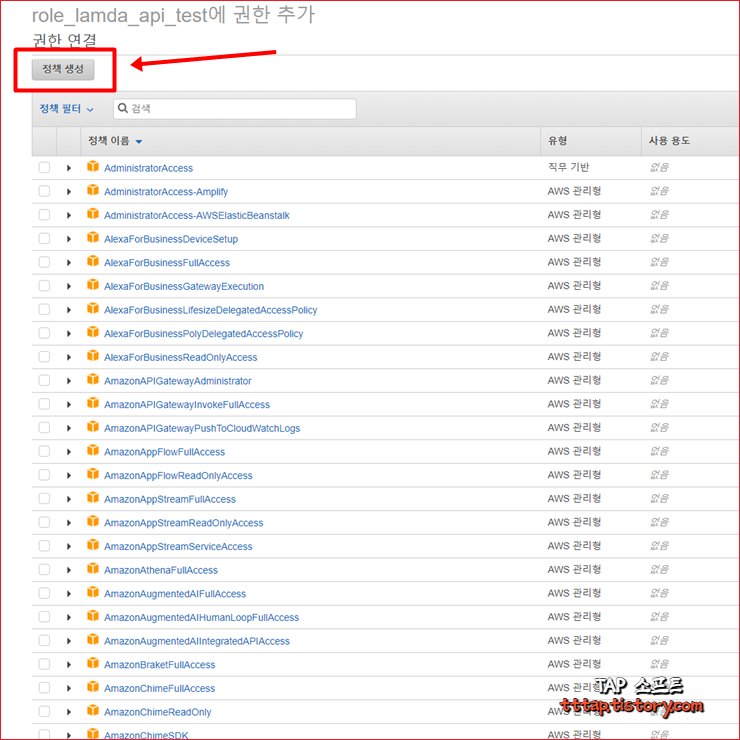Open the AdministratorAccess policy link
The image size is (740, 740).
pos(149,168)
